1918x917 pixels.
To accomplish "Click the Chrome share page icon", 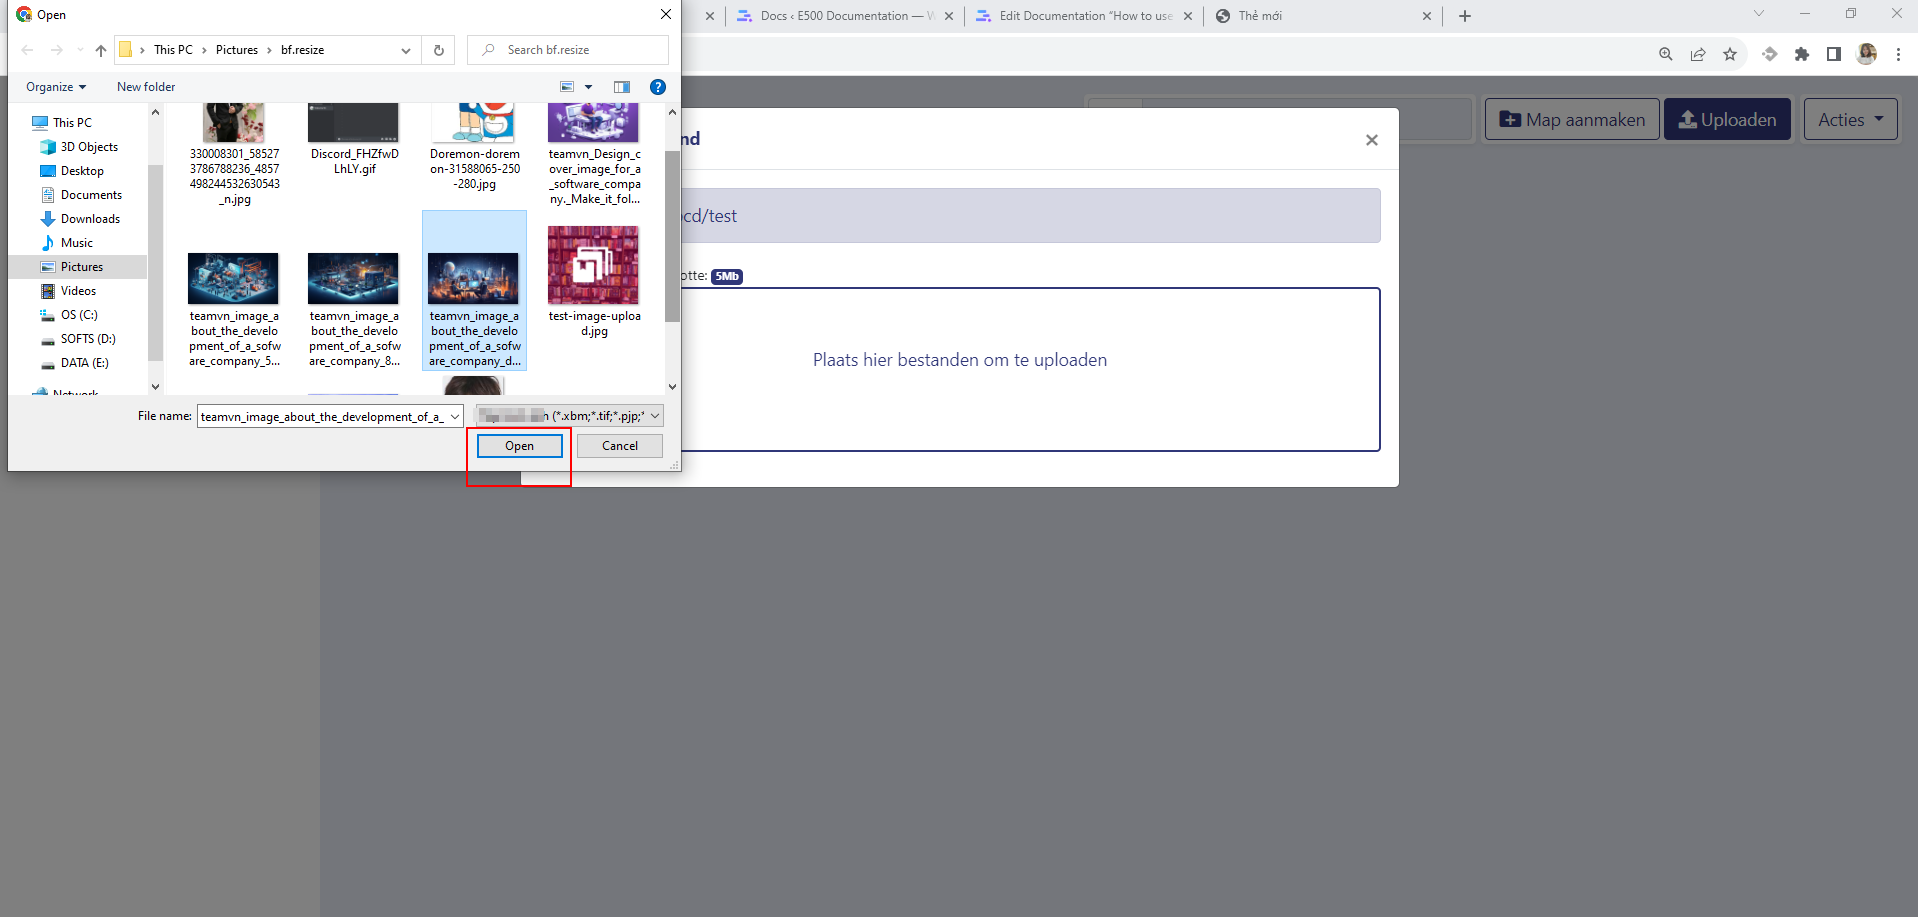I will 1698,54.
